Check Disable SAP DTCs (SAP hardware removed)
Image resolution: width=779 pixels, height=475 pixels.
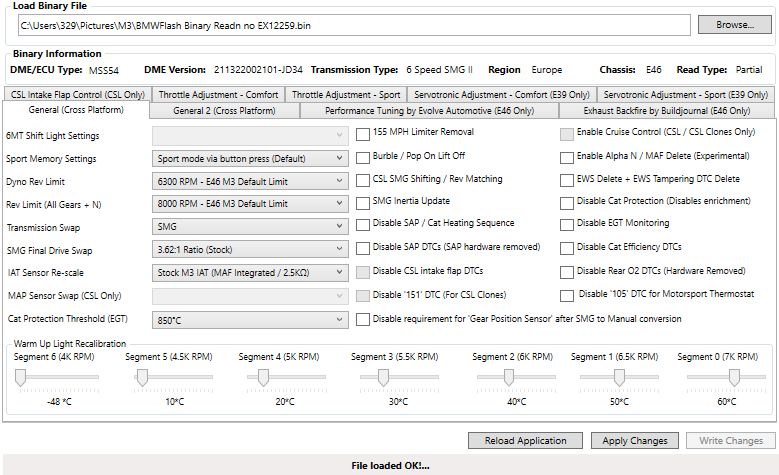click(363, 248)
